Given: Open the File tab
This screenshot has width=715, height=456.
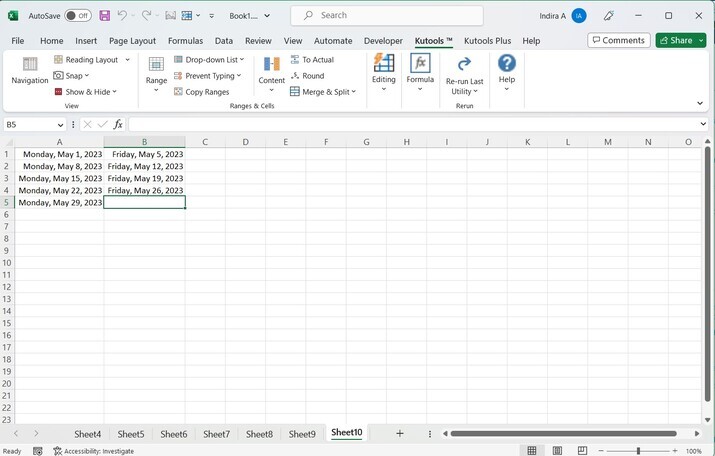Looking at the screenshot, I should click(x=17, y=41).
